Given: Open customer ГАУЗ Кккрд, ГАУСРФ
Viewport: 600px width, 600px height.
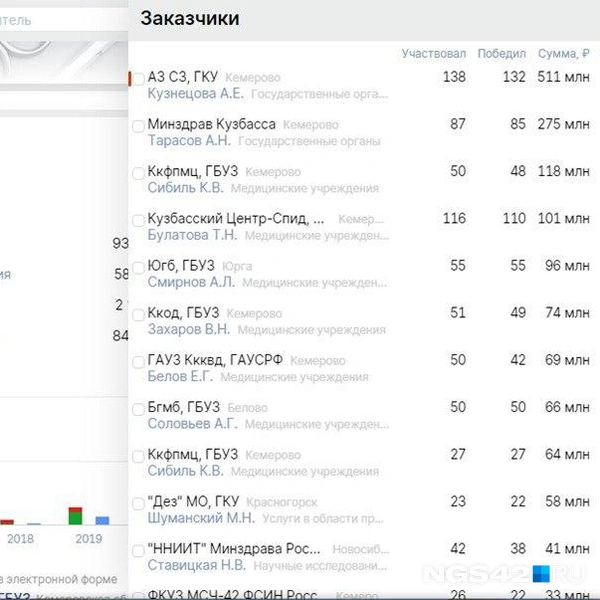Looking at the screenshot, I should click(215, 360).
